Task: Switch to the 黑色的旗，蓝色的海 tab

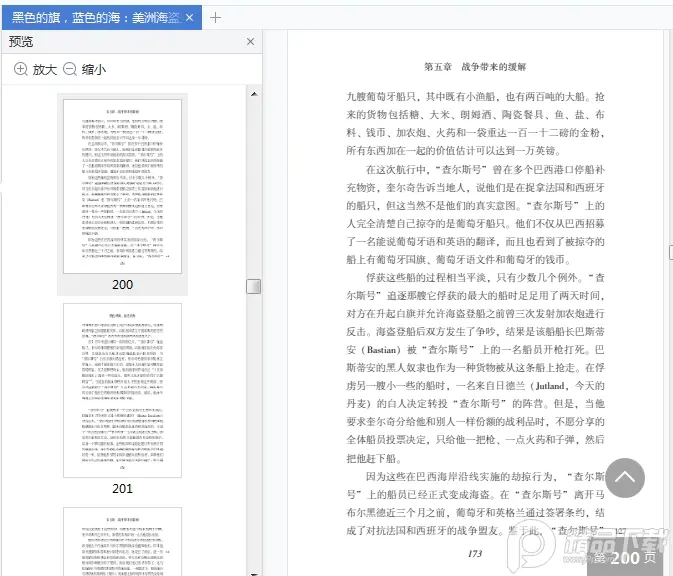Action: click(x=102, y=18)
